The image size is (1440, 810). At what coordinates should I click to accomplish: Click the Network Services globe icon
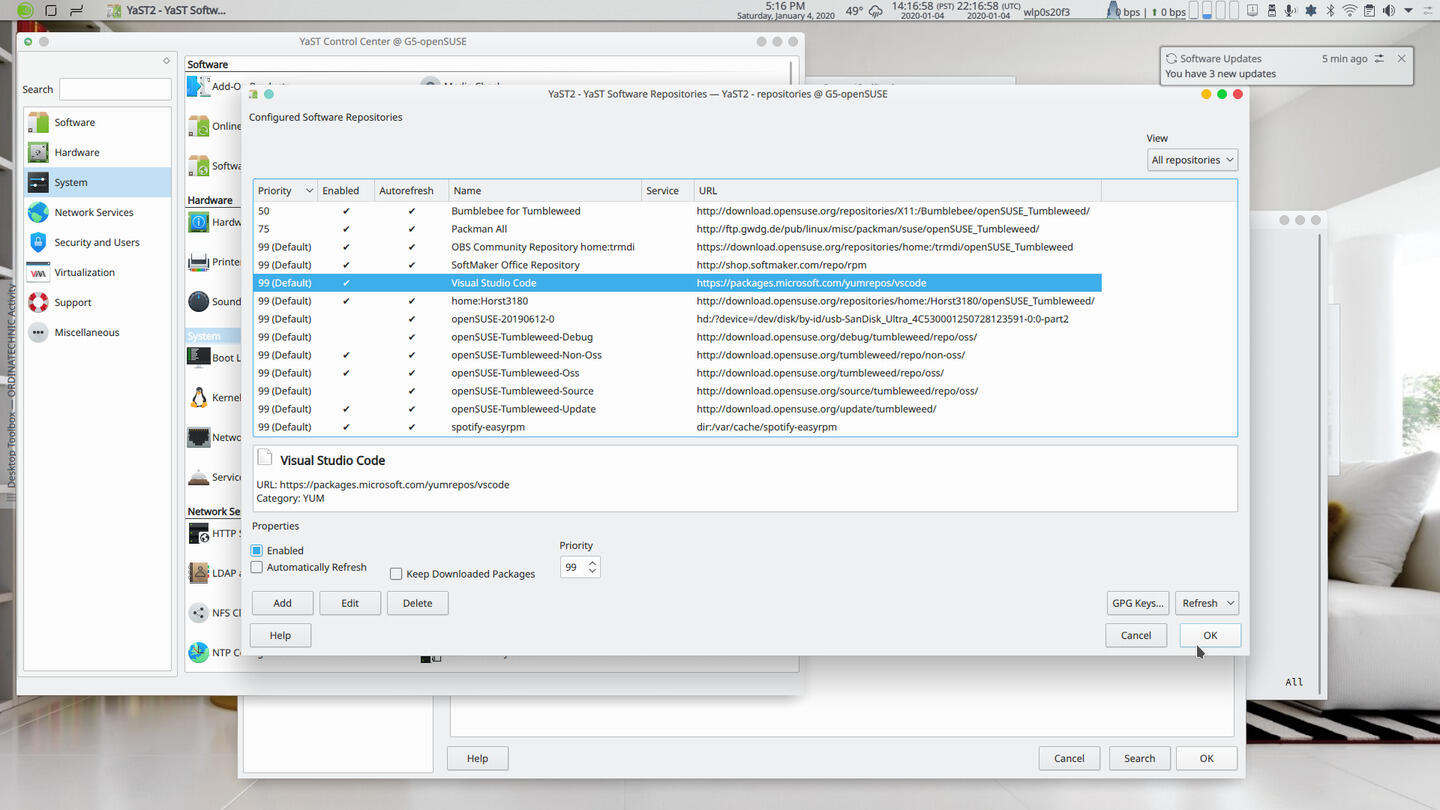(x=38, y=212)
